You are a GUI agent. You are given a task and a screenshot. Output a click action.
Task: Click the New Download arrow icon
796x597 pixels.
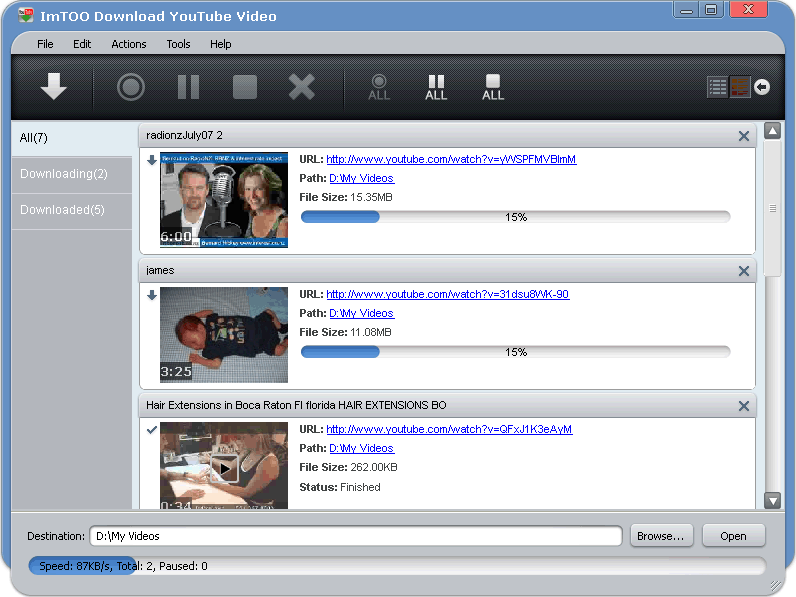coord(53,86)
